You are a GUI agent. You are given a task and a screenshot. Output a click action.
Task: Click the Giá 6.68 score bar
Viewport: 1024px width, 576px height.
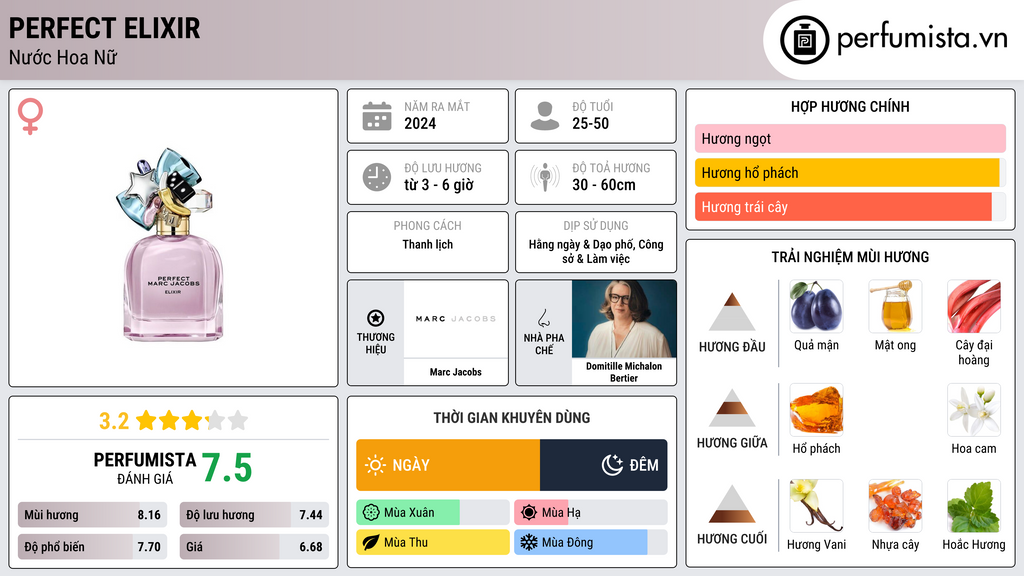coord(254,547)
